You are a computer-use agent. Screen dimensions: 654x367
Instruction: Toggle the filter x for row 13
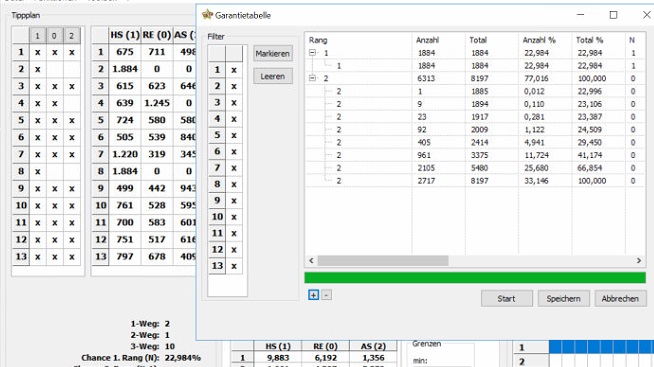click(x=234, y=266)
